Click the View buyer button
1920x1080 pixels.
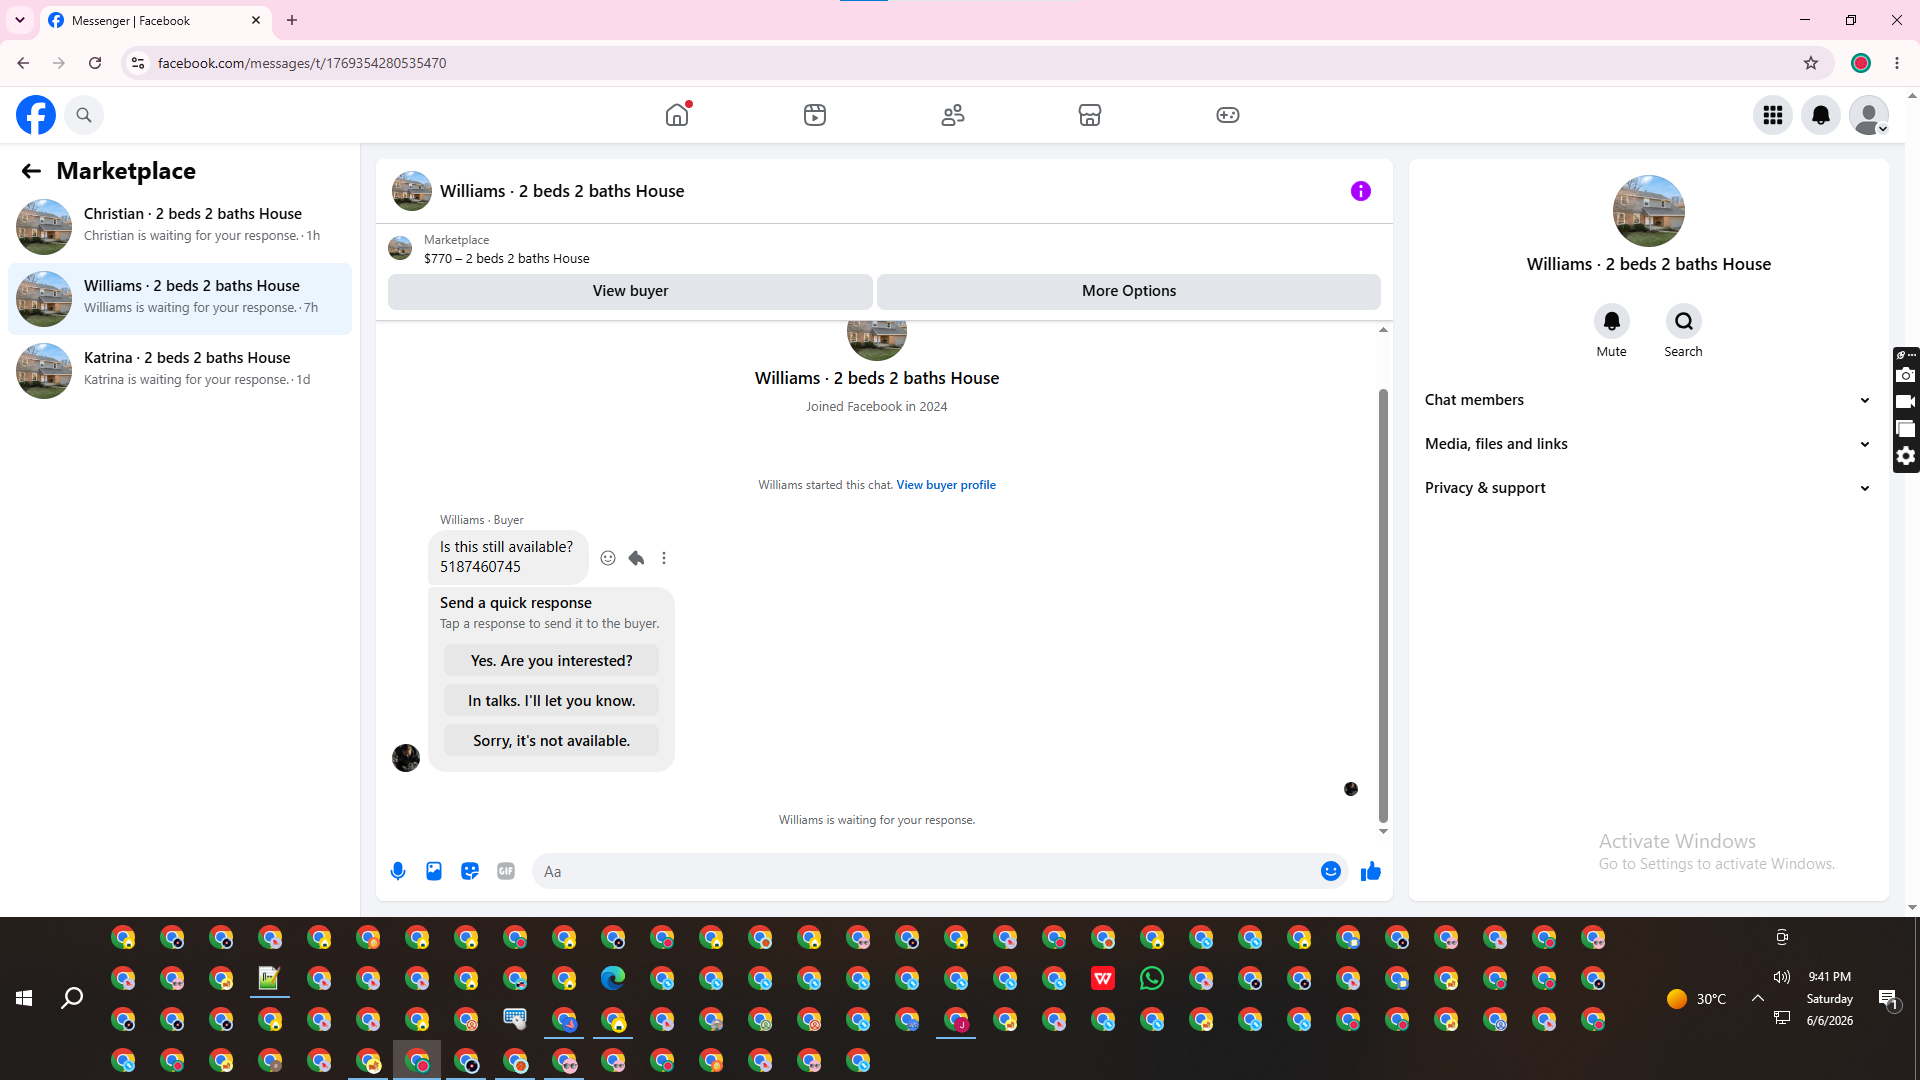point(630,291)
